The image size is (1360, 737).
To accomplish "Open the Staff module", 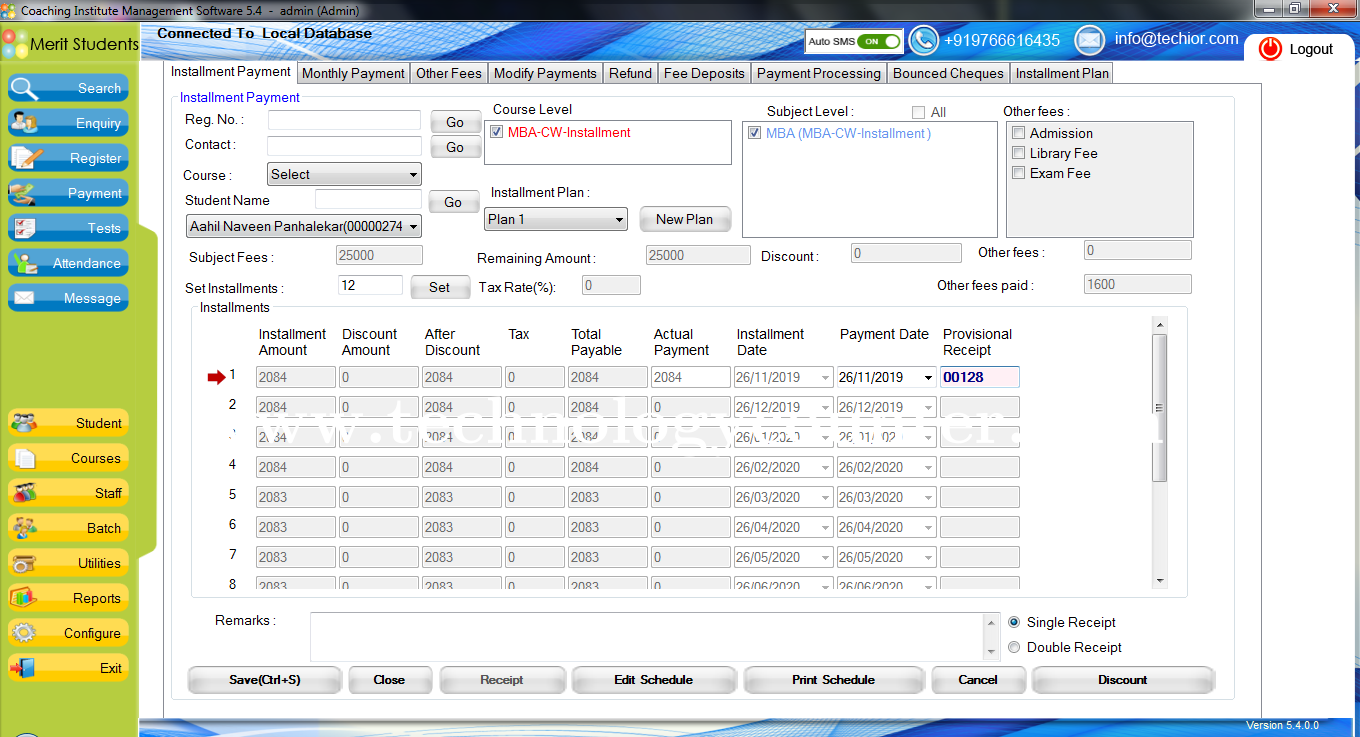I will tap(68, 493).
